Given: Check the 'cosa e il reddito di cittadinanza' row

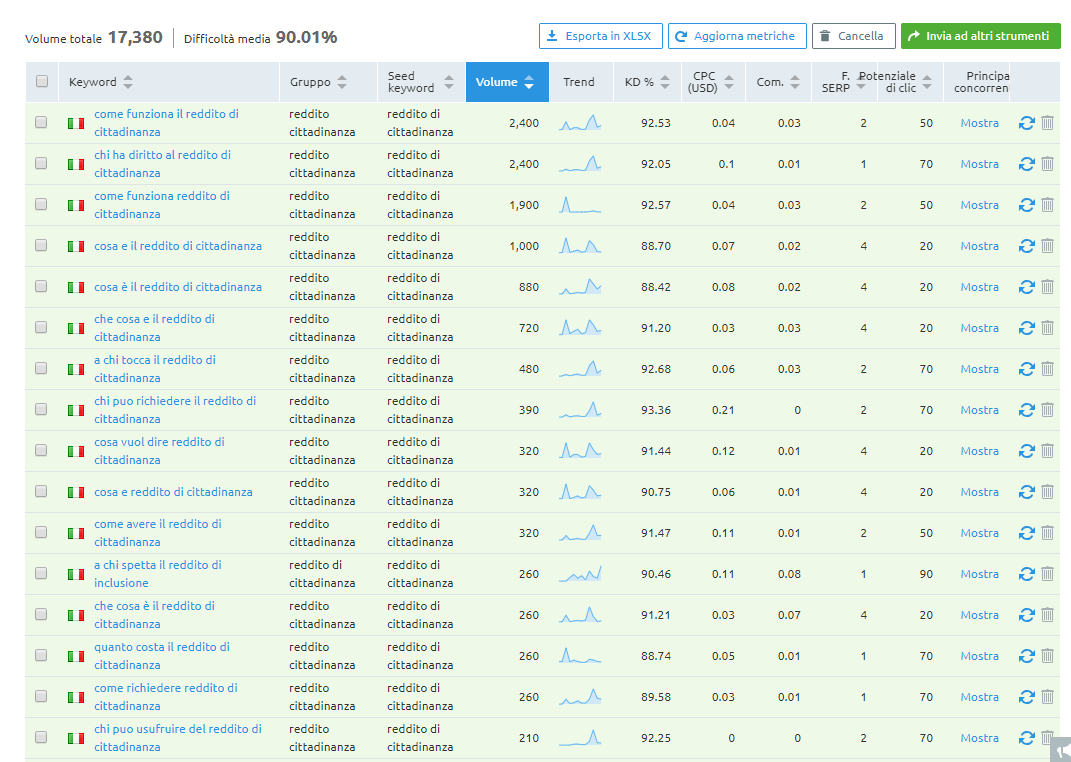Looking at the screenshot, I should (x=41, y=245).
